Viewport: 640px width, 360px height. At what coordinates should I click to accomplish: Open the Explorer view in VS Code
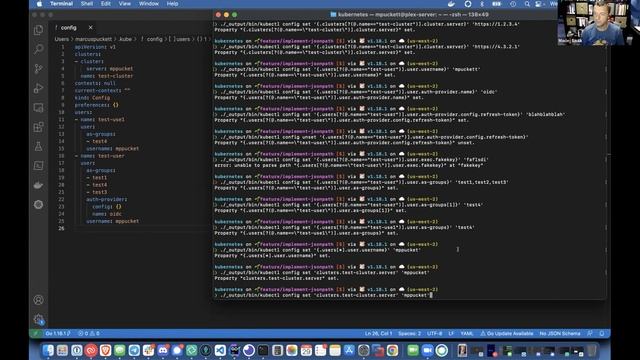(39, 30)
